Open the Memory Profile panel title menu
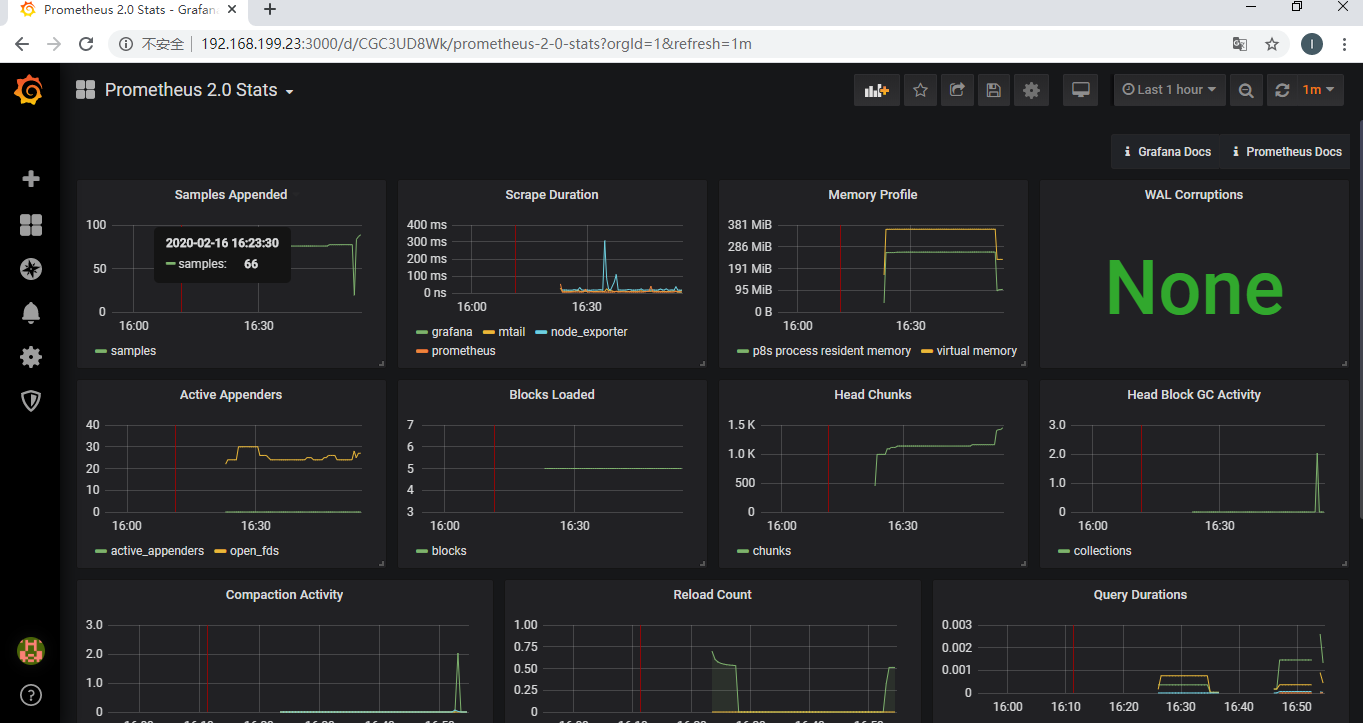Image resolution: width=1363 pixels, height=723 pixels. click(x=873, y=195)
